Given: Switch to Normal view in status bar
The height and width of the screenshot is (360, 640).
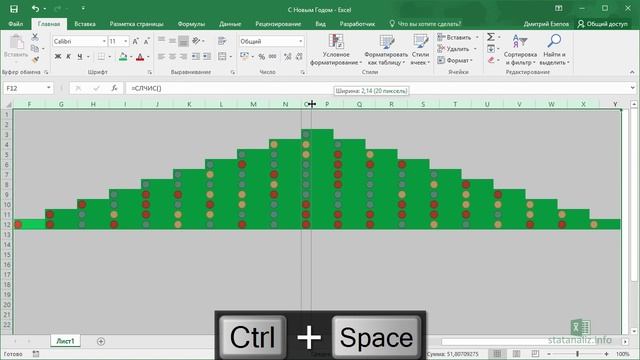Looking at the screenshot, I should point(497,354).
